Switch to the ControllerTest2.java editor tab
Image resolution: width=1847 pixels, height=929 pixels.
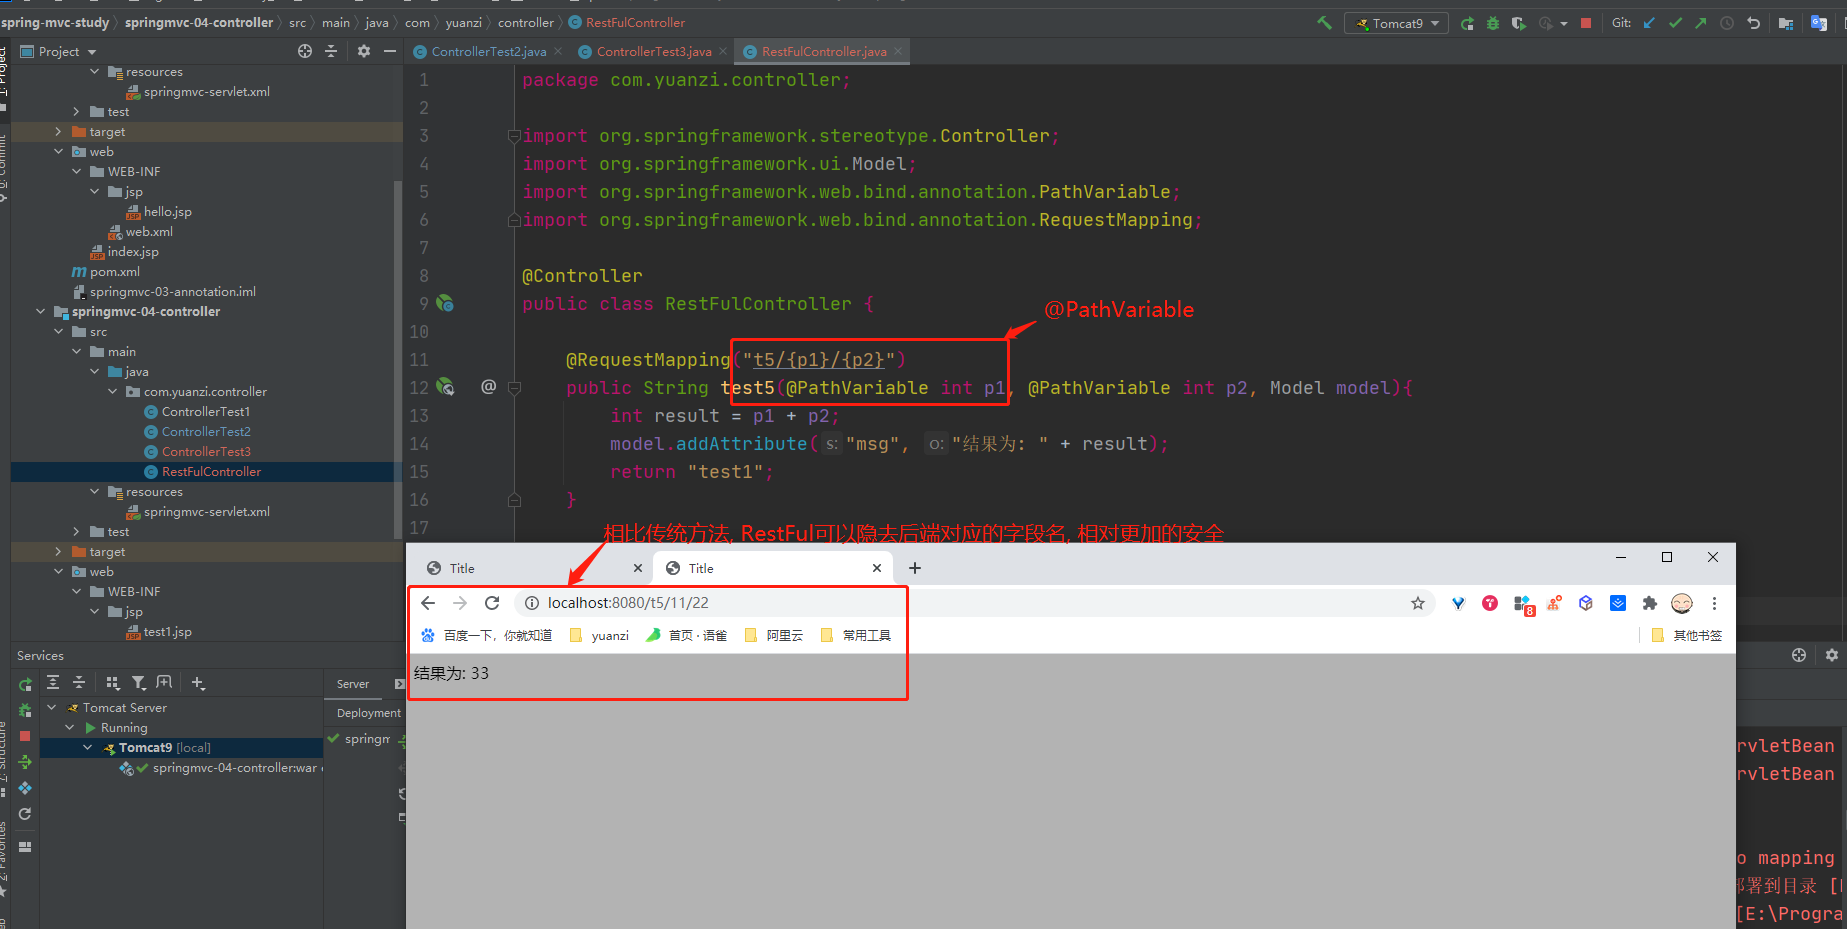[x=489, y=52]
